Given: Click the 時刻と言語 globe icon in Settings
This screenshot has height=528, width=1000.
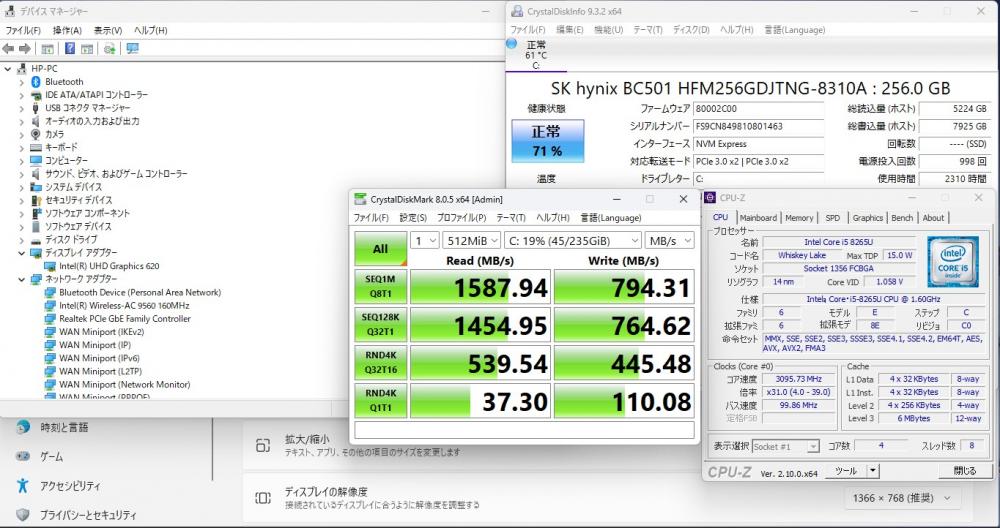Looking at the screenshot, I should (23, 427).
